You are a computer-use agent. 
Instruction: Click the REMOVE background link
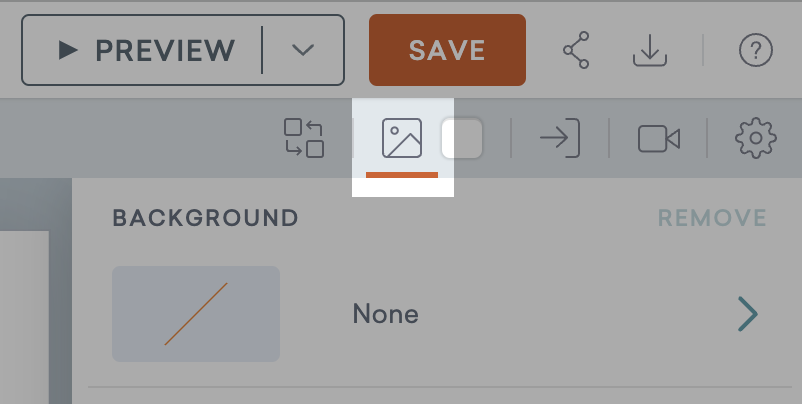(712, 218)
